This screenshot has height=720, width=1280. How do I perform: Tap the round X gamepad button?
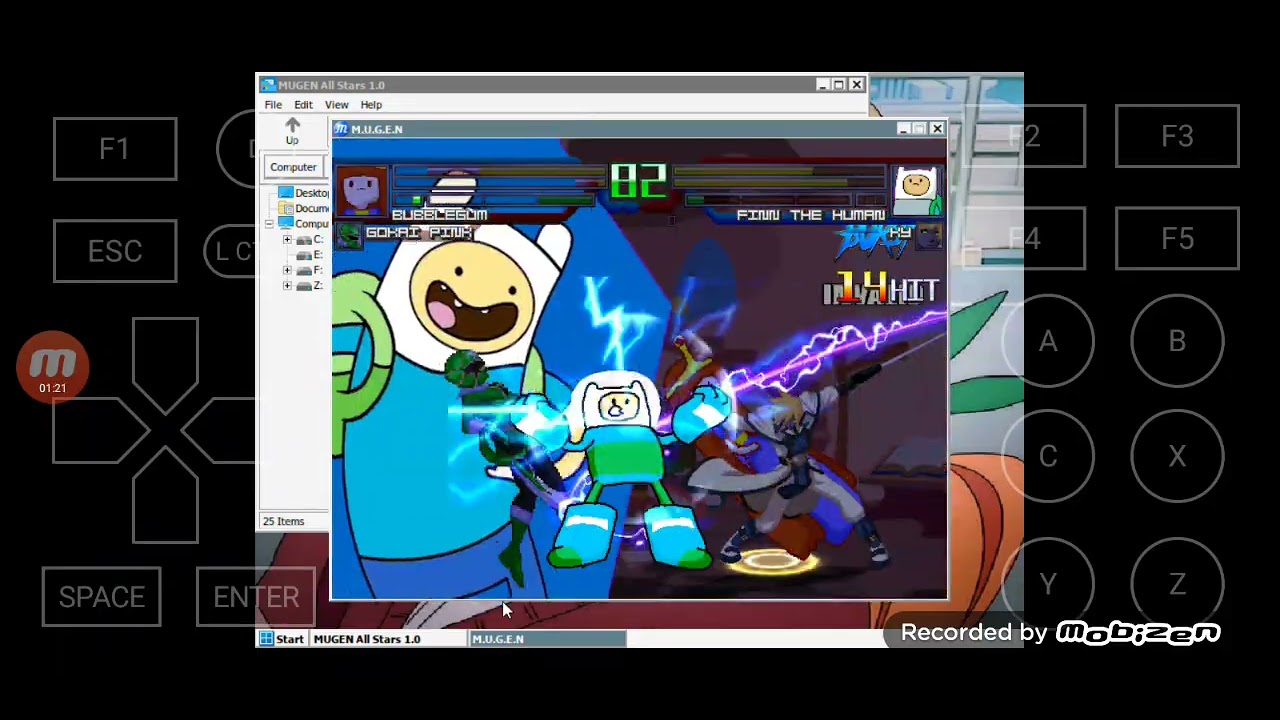point(1177,456)
